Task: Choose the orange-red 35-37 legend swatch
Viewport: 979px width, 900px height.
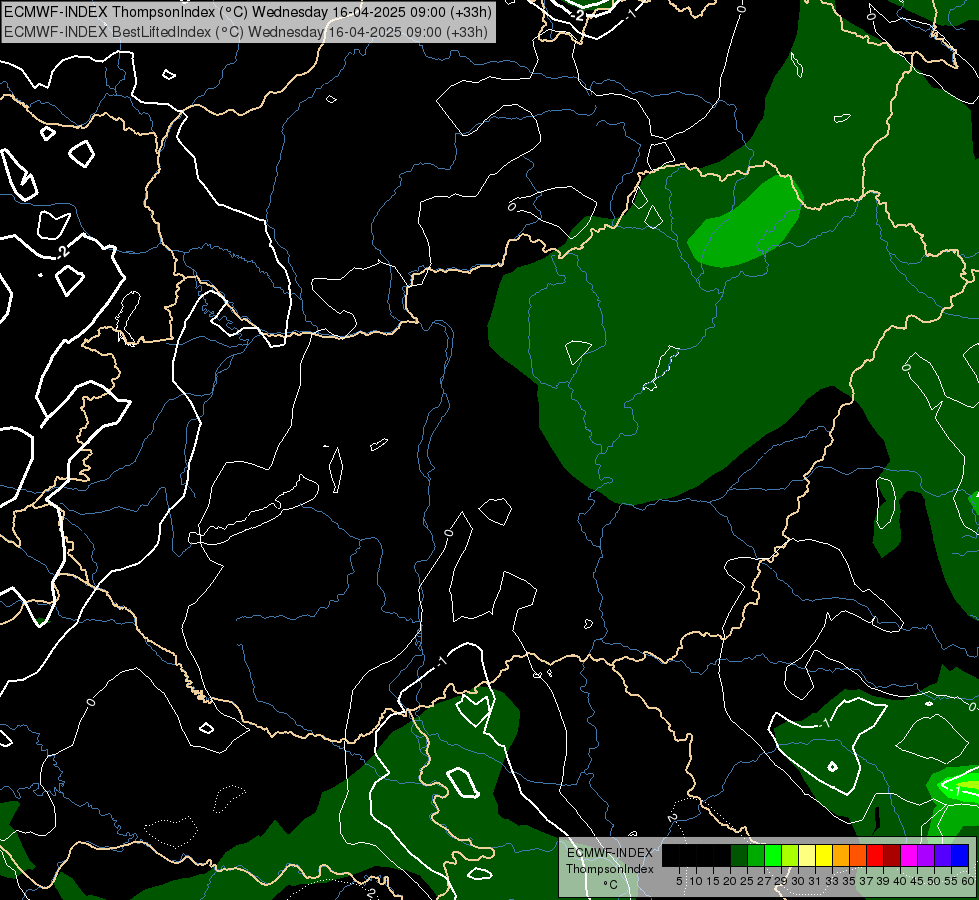Action: pos(858,855)
